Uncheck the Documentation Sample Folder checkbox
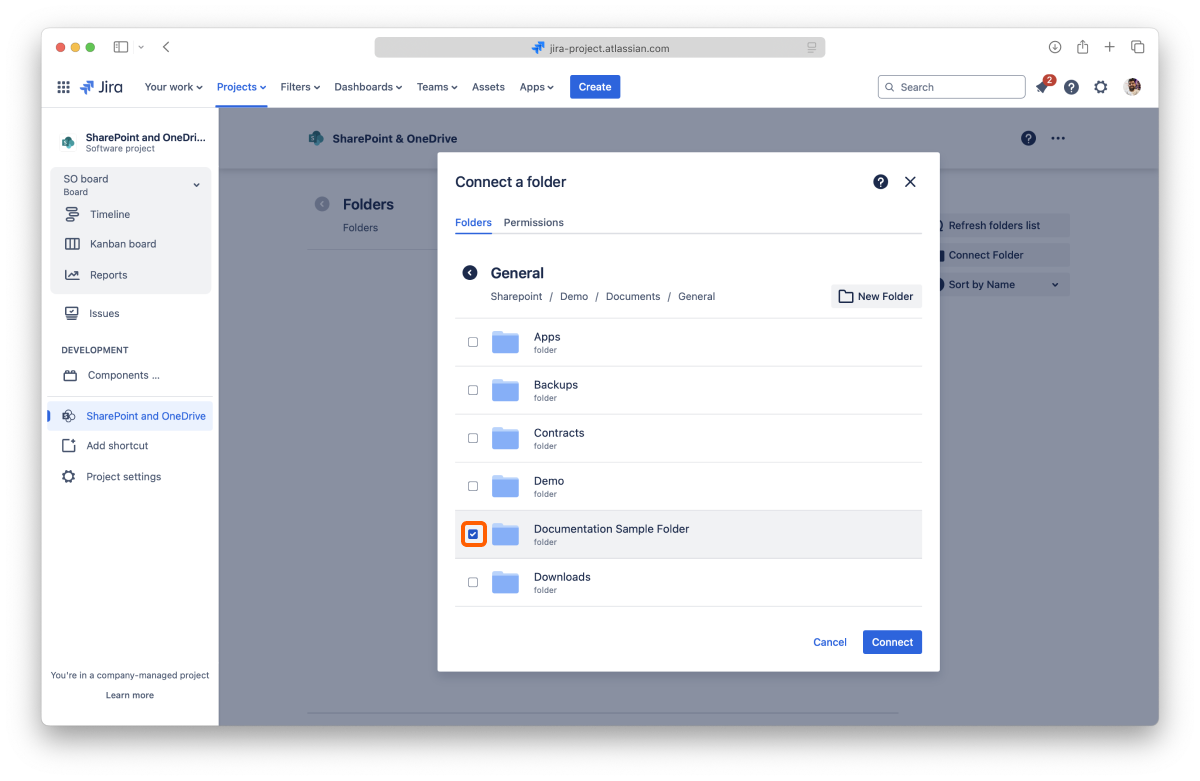This screenshot has width=1200, height=781. (x=473, y=535)
